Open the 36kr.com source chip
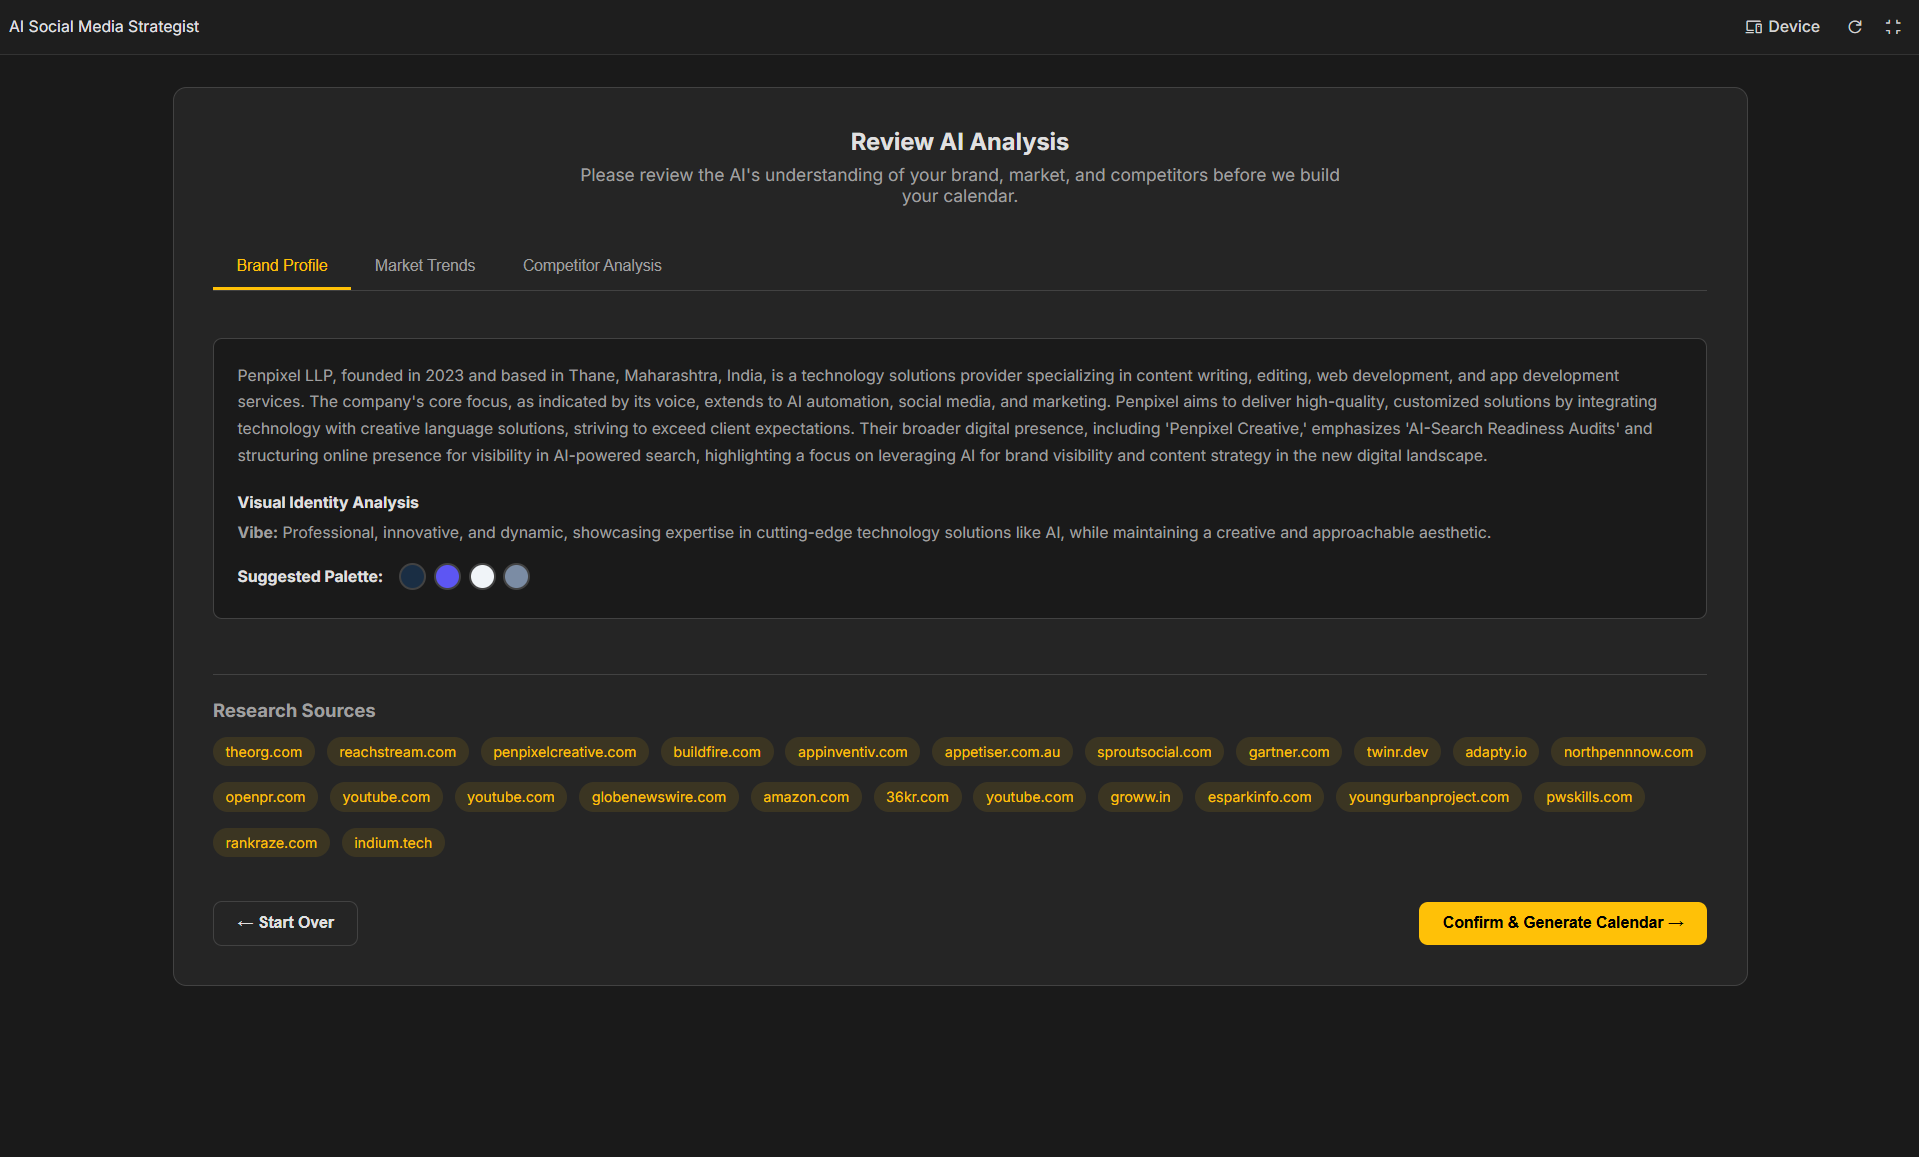This screenshot has width=1919, height=1157. (918, 797)
